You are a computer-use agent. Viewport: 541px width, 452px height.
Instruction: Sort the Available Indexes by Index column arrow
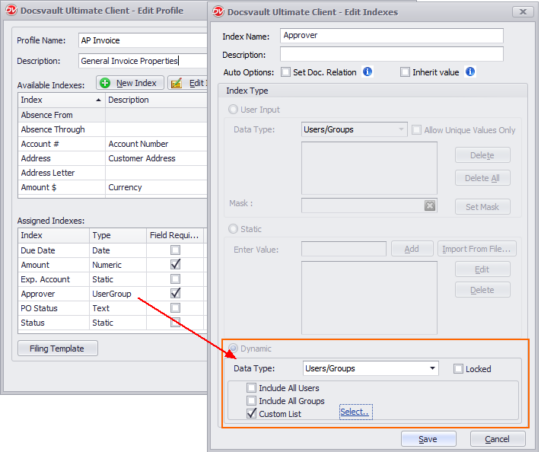(x=99, y=100)
